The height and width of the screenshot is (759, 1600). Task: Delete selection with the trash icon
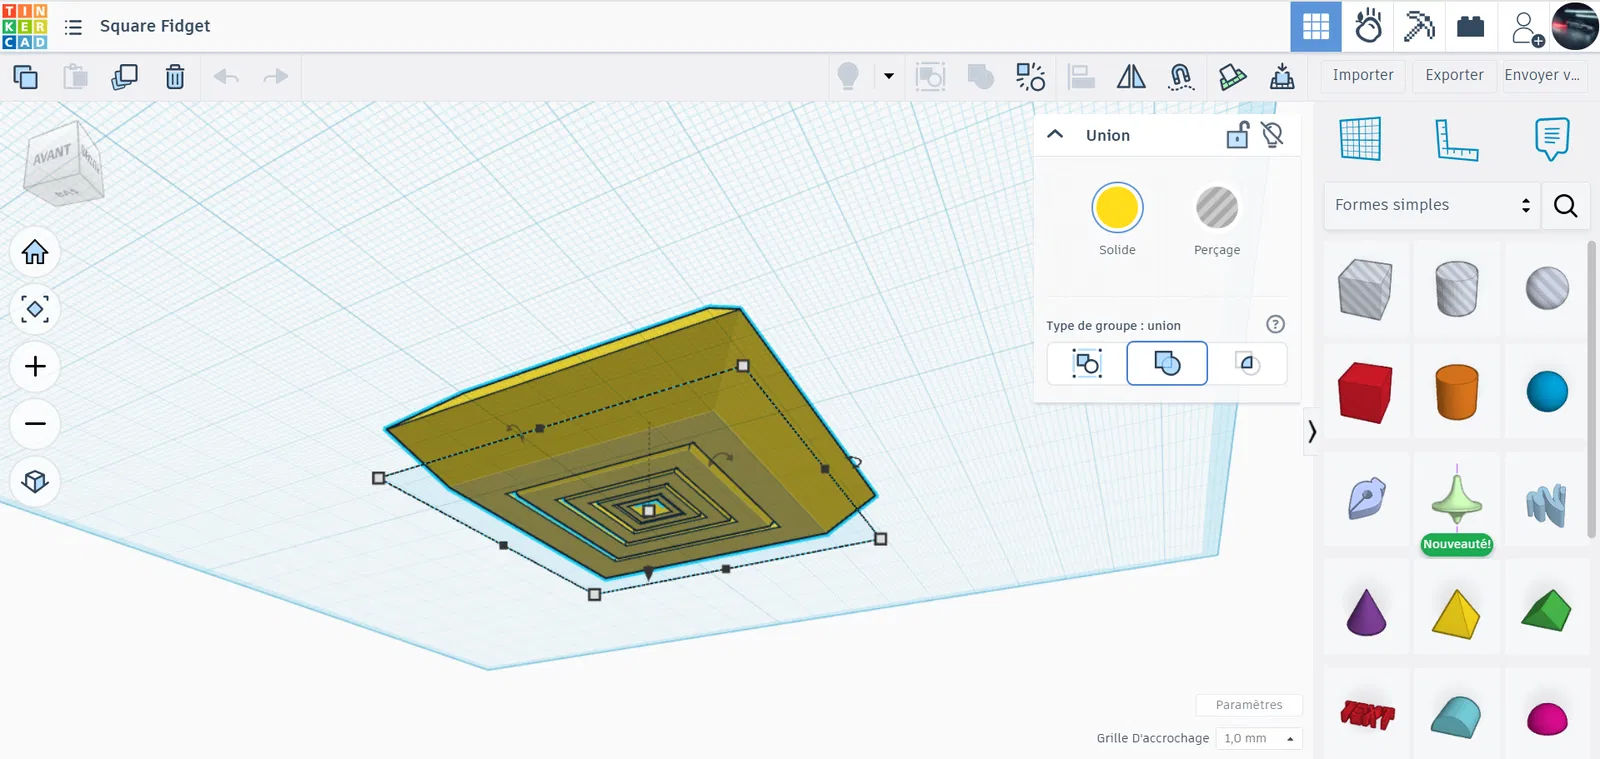click(175, 77)
